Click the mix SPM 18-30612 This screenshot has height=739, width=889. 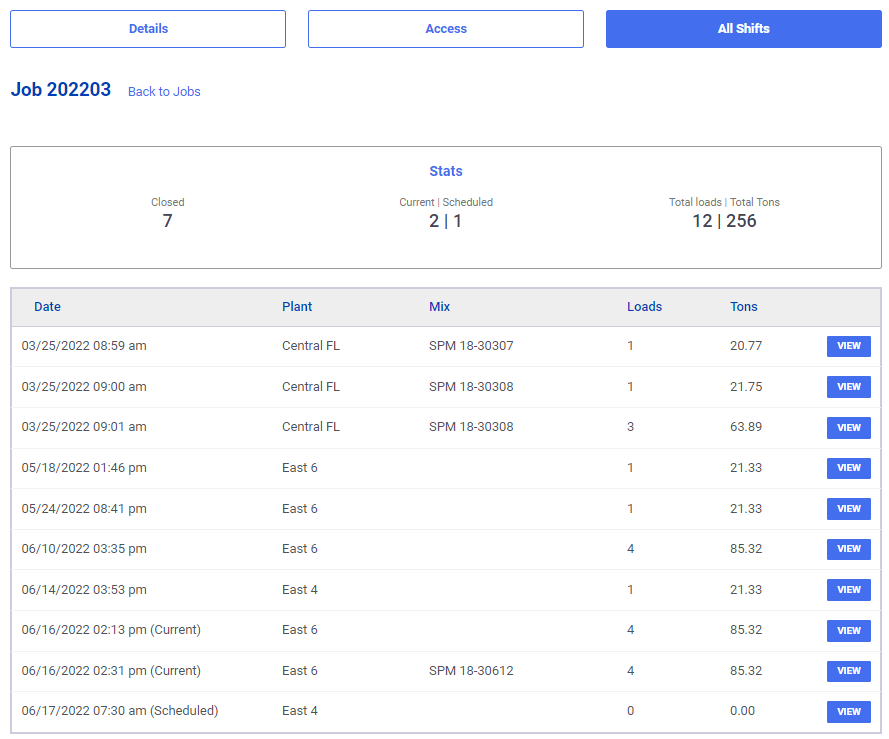tap(471, 671)
